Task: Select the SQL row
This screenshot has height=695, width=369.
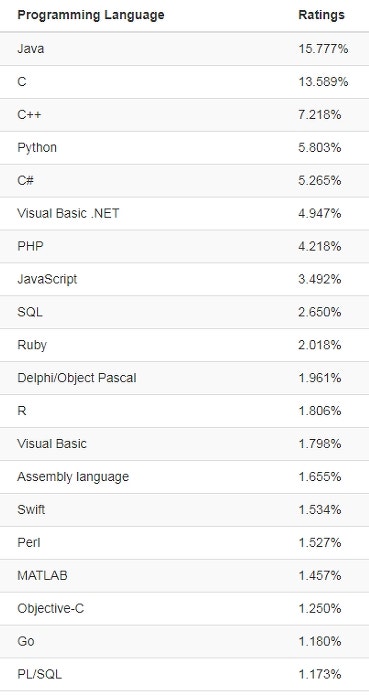Action: [x=184, y=312]
